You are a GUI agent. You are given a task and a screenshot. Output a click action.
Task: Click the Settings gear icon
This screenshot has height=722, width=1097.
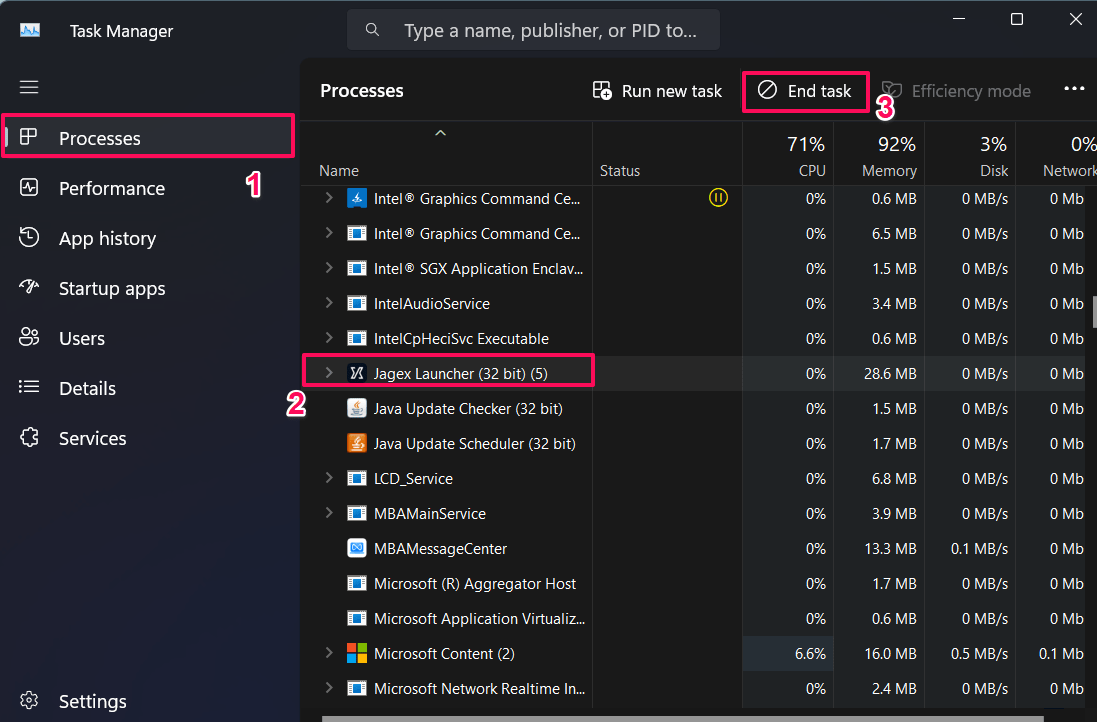[29, 700]
